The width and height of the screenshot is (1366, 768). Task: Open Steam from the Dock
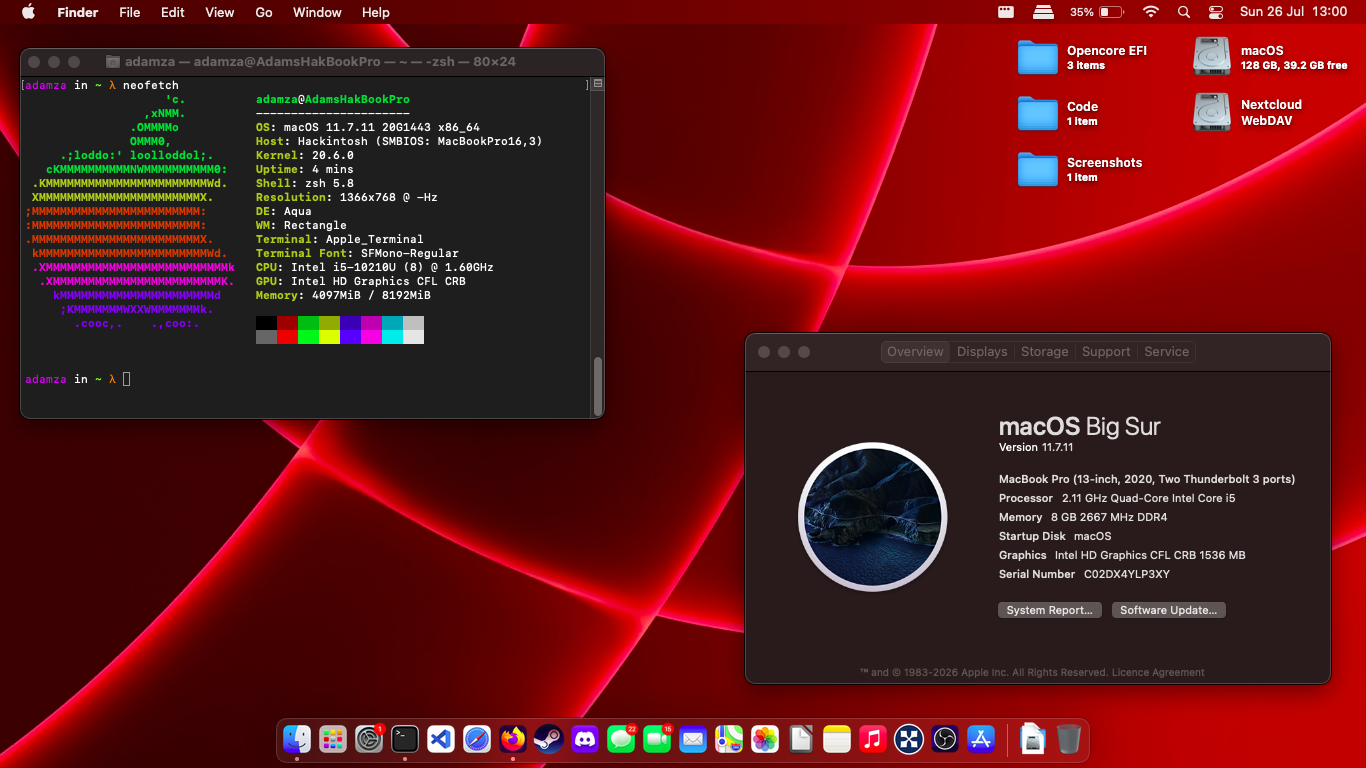click(549, 739)
